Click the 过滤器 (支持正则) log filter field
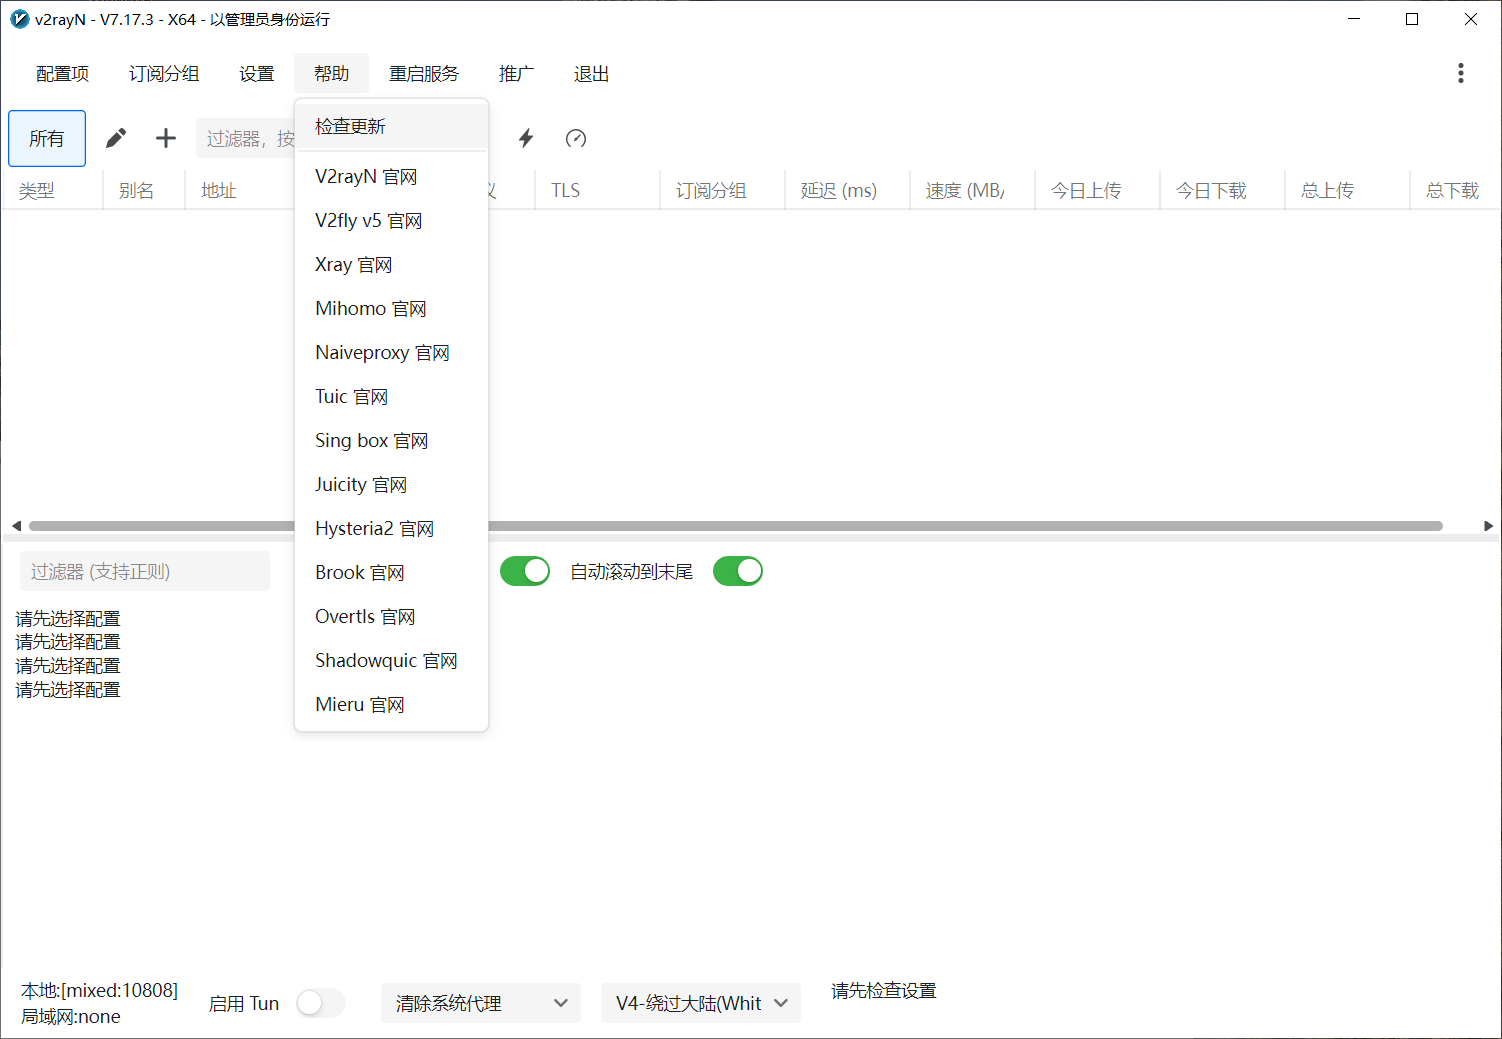 point(145,571)
